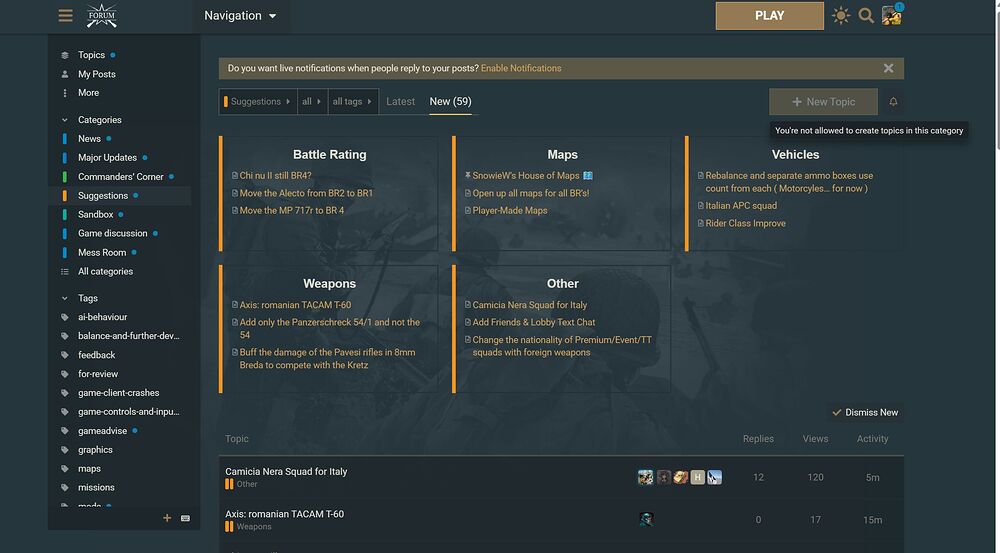
Task: Open the Suggestions category filter dropdown
Action: pos(257,102)
